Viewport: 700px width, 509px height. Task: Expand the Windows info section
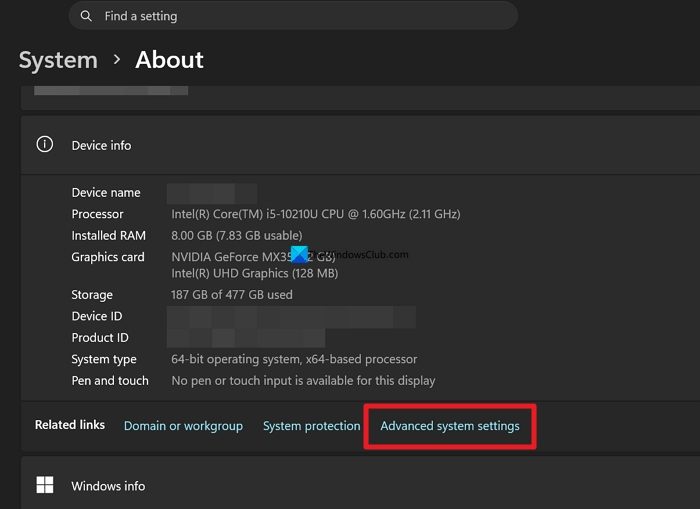(360, 483)
